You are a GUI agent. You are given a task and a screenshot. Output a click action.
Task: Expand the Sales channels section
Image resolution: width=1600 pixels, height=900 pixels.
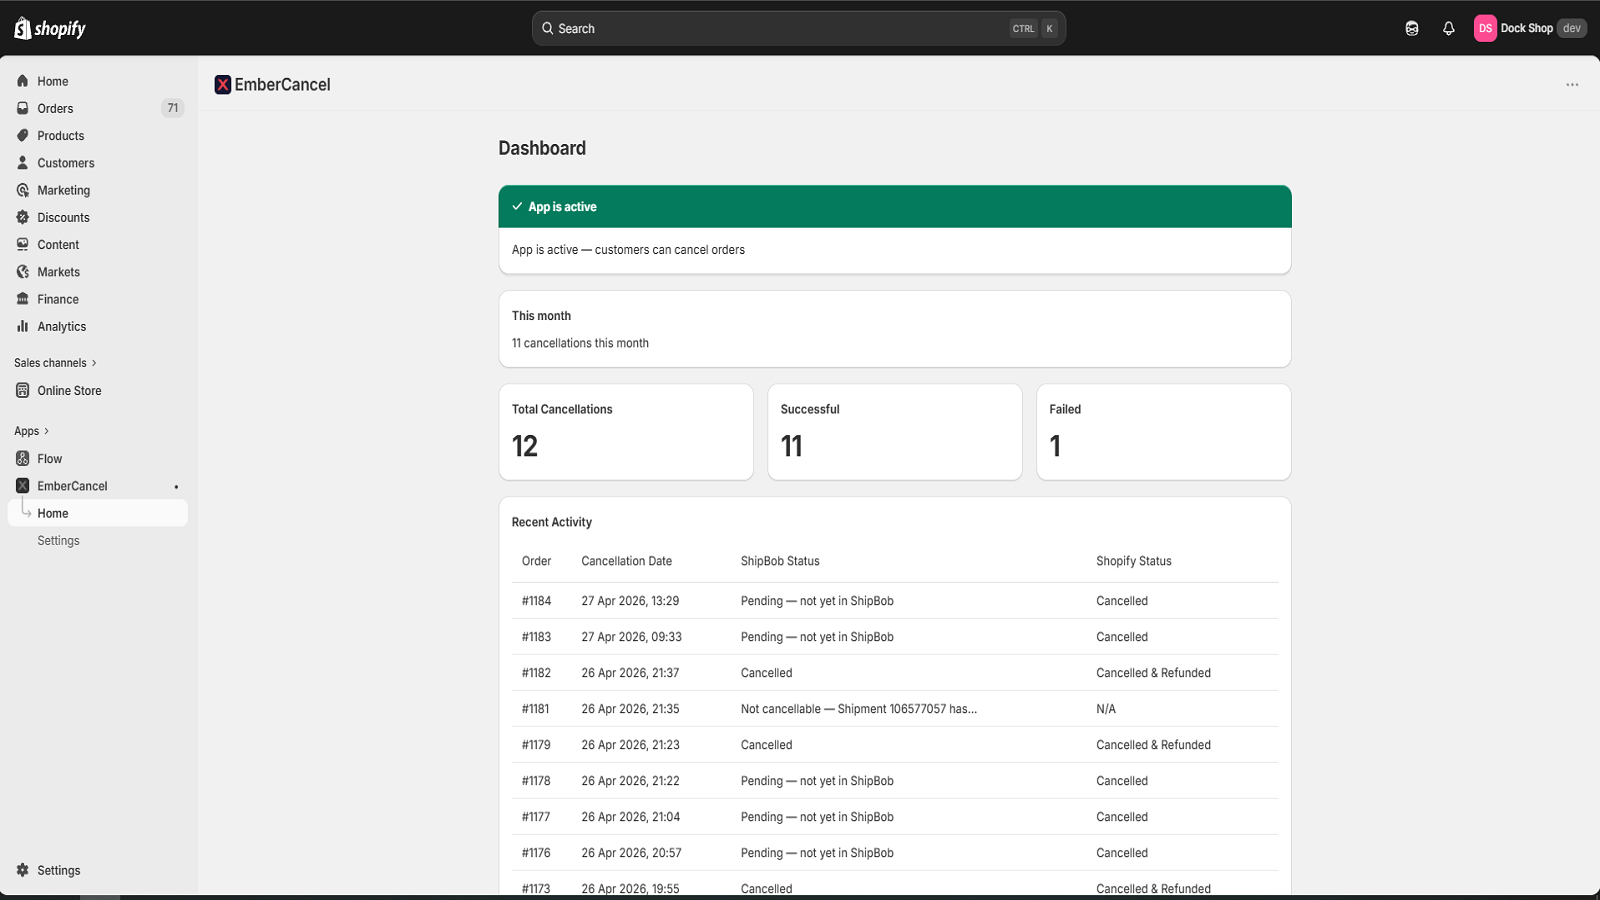click(55, 363)
